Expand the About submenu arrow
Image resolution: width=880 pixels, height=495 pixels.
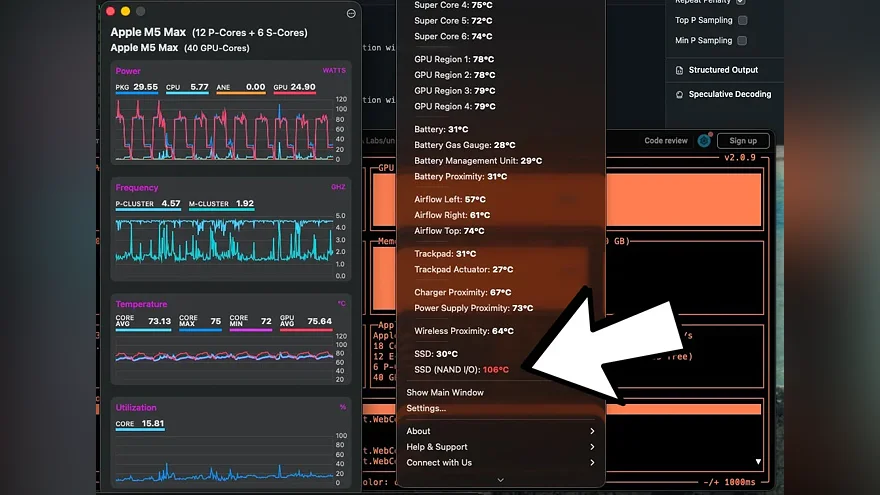tap(592, 431)
